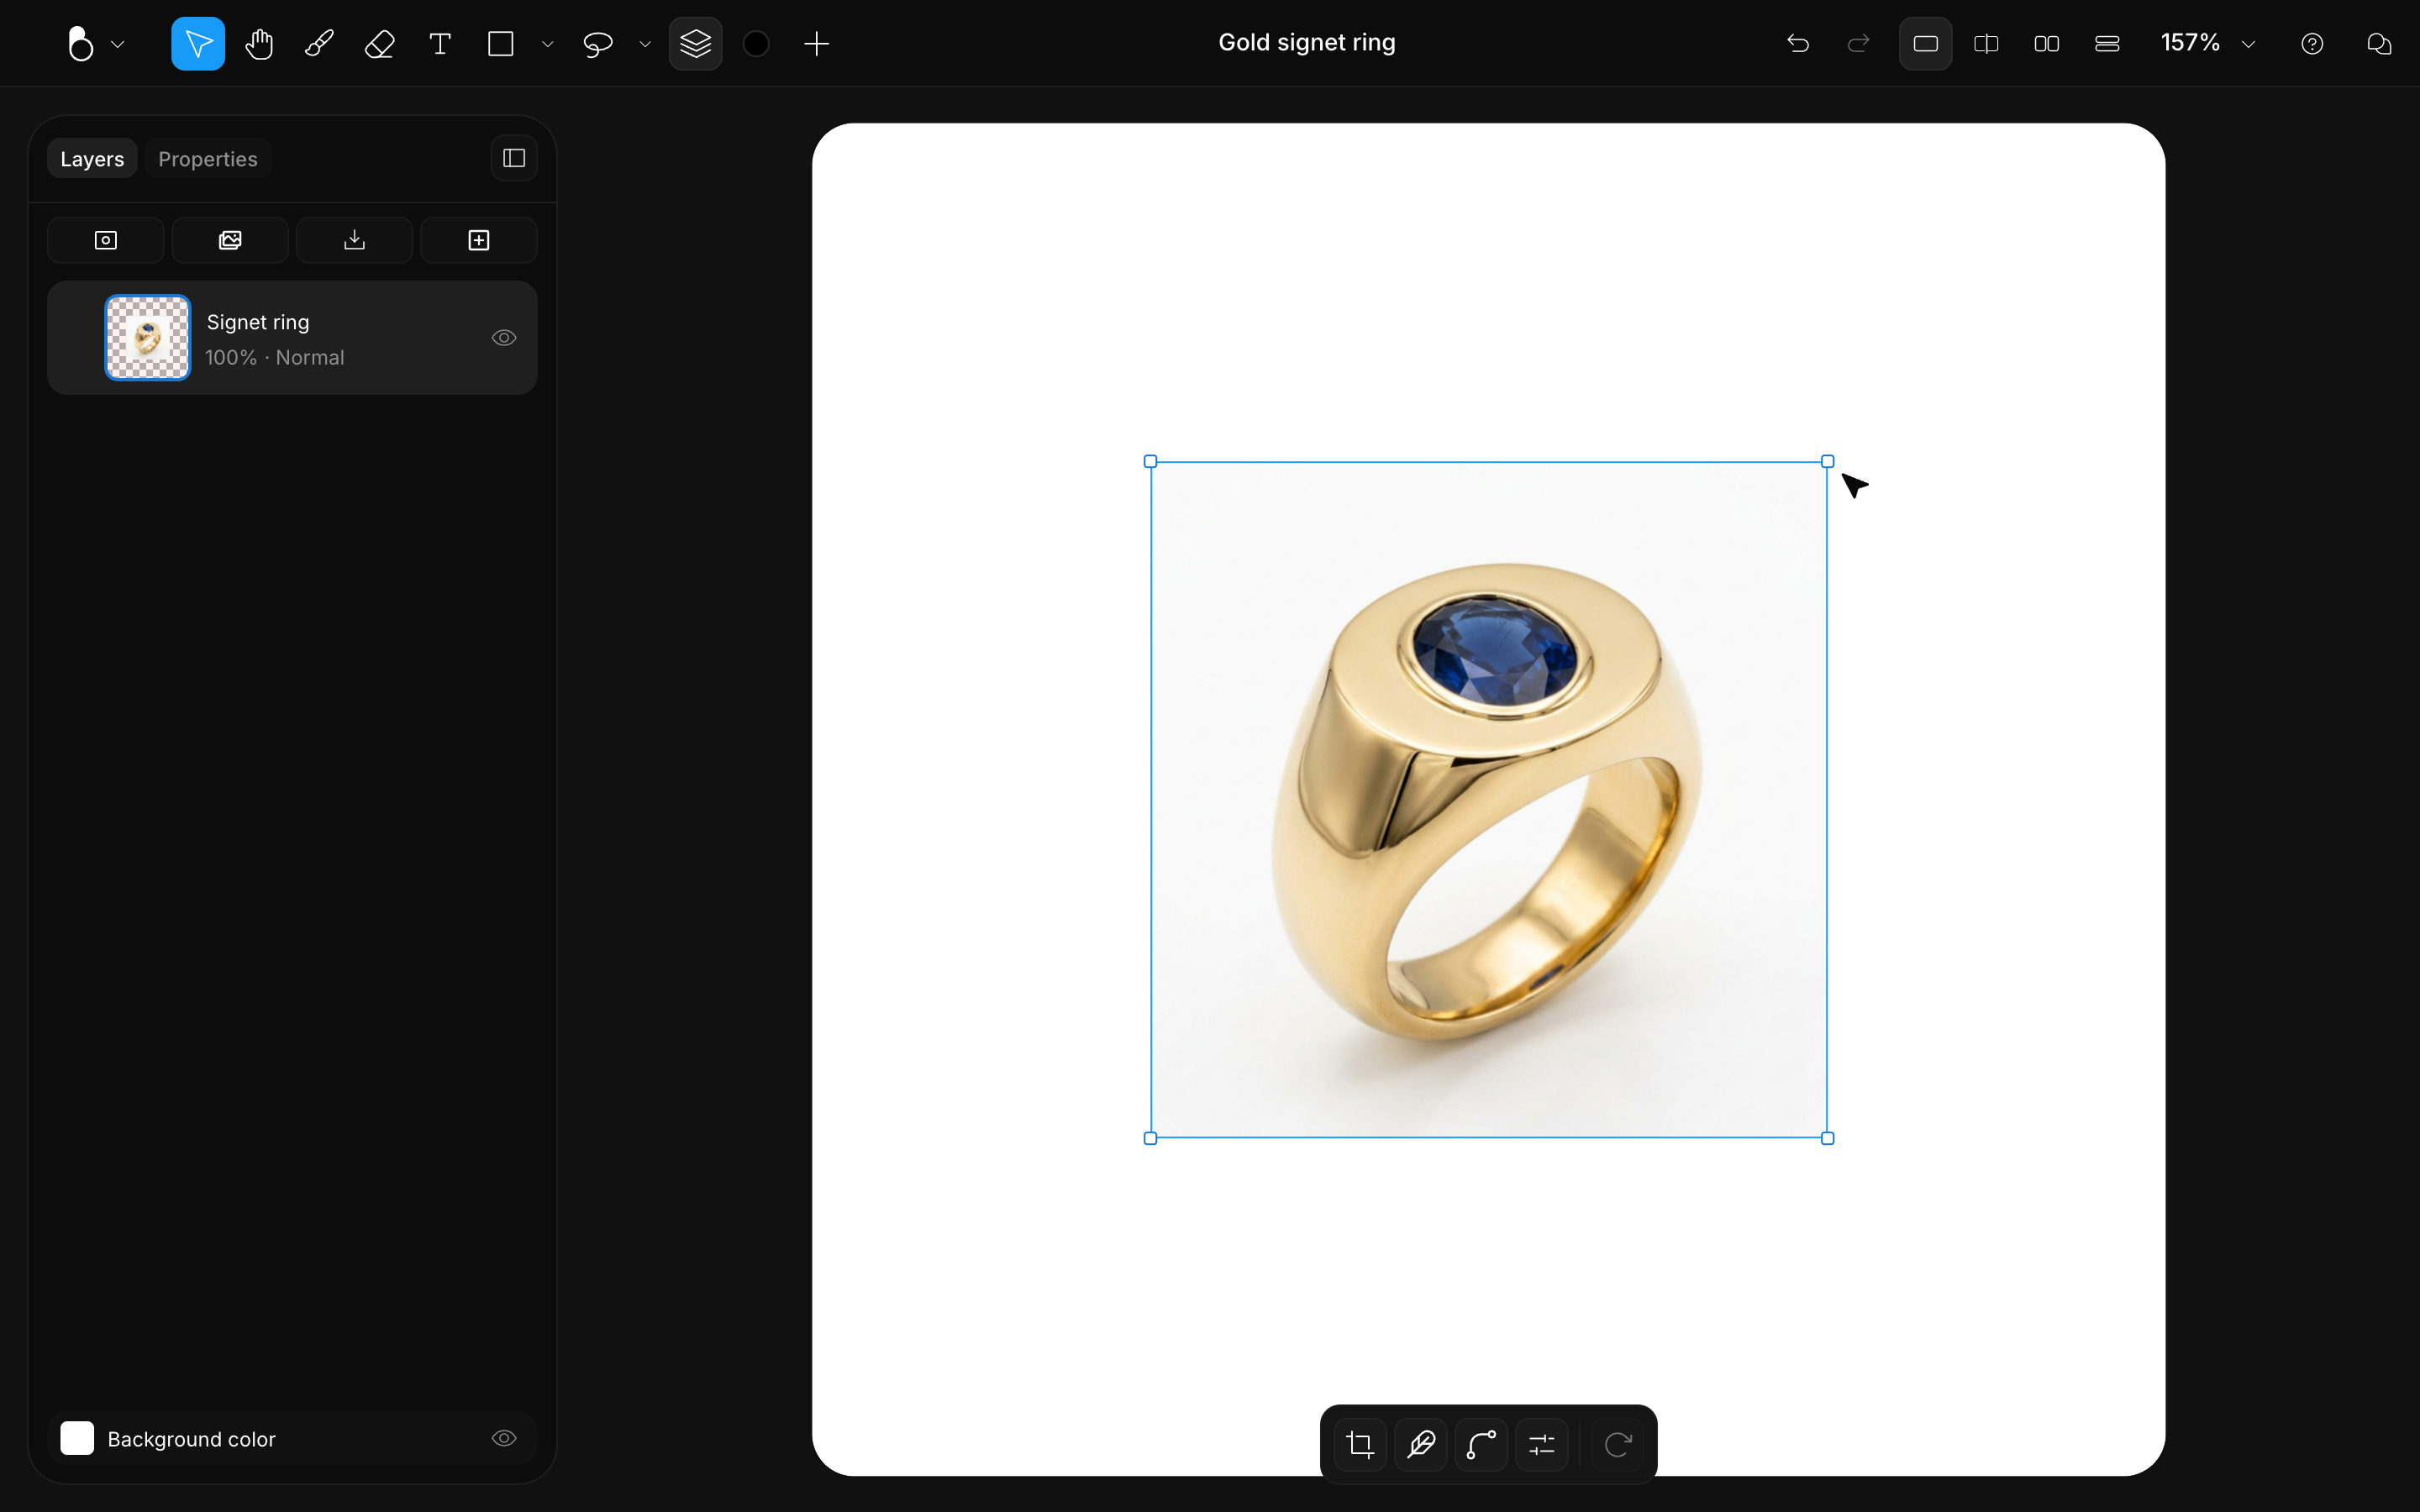Click the bottom-left selection handle of the ring image

click(1150, 1138)
